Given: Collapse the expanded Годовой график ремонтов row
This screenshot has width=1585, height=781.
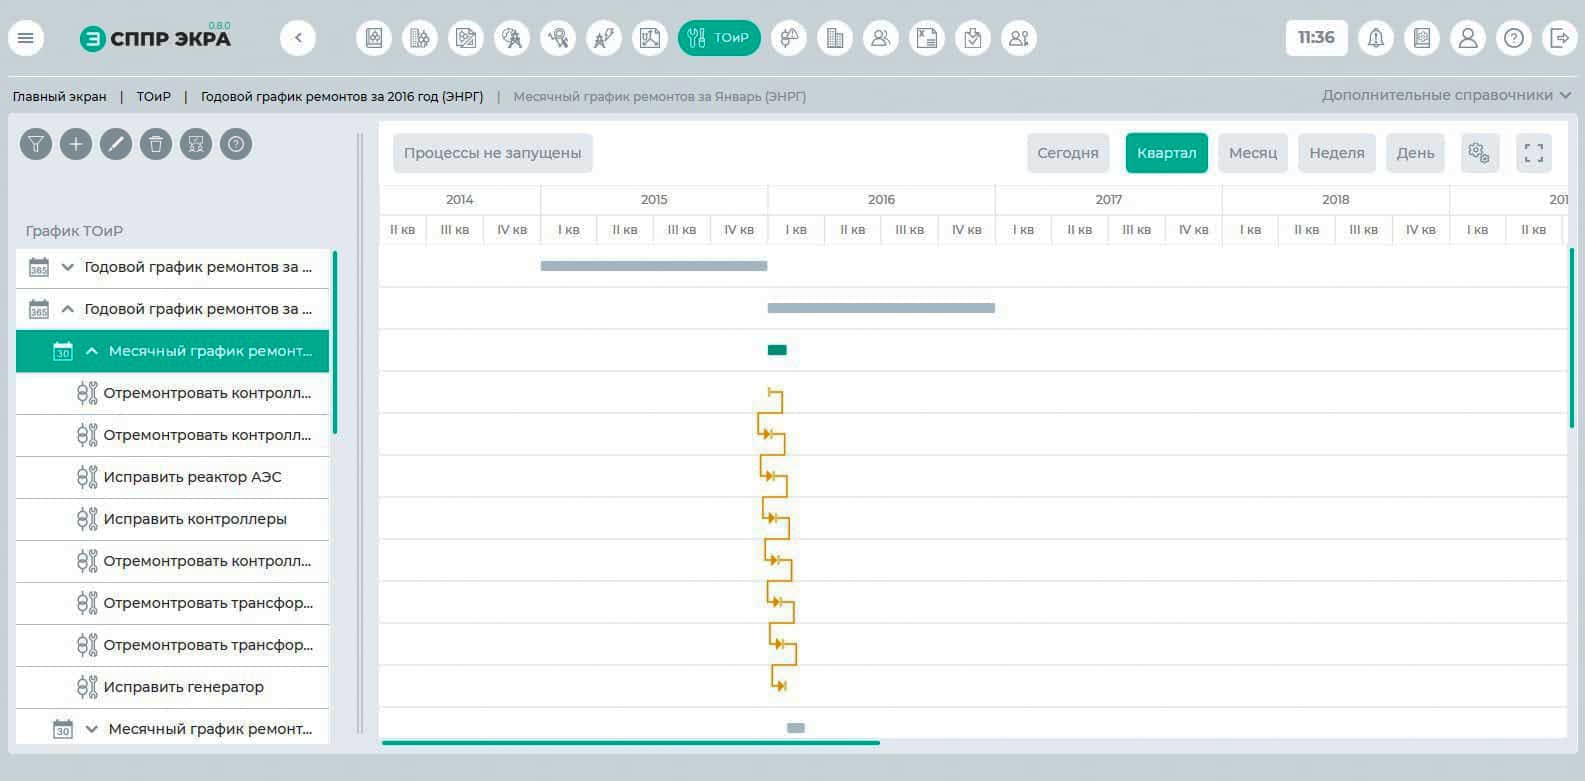Looking at the screenshot, I should click(x=68, y=309).
